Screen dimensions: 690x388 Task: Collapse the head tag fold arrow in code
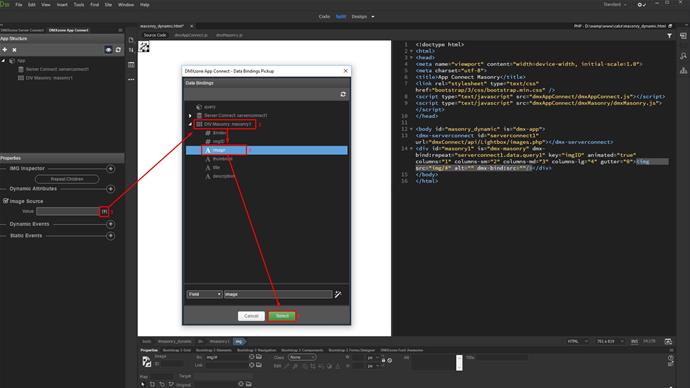pos(411,58)
